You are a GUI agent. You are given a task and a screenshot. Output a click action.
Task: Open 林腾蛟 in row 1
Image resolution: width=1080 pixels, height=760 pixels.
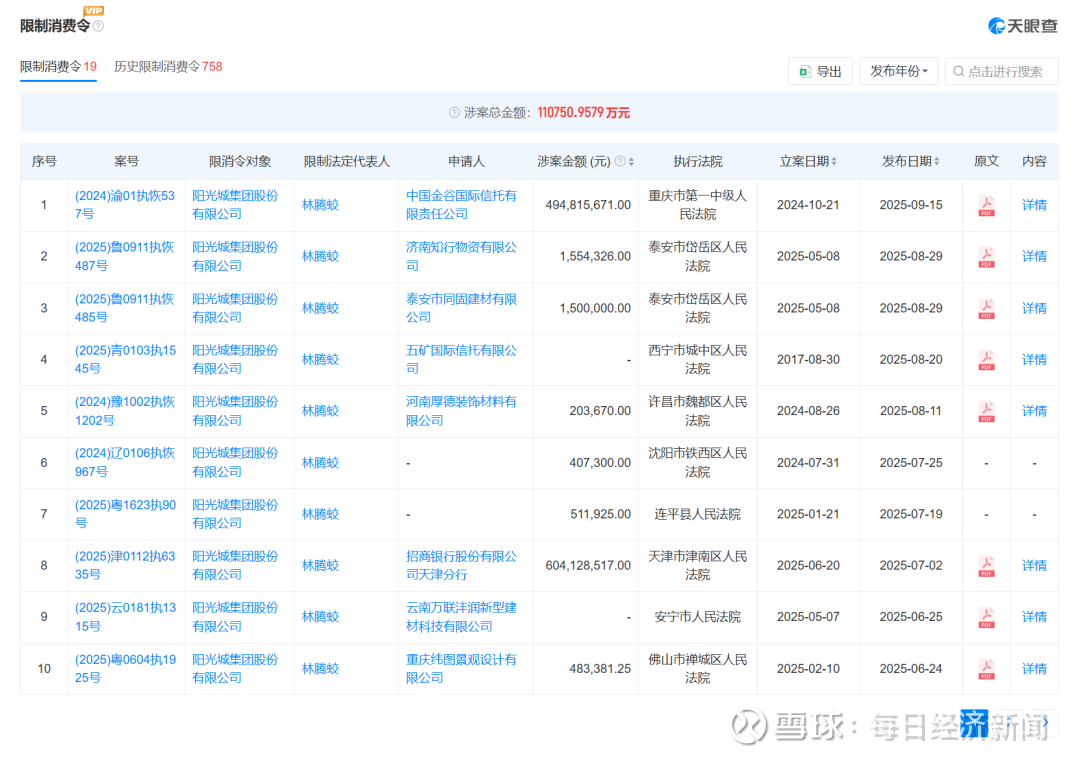(x=320, y=205)
